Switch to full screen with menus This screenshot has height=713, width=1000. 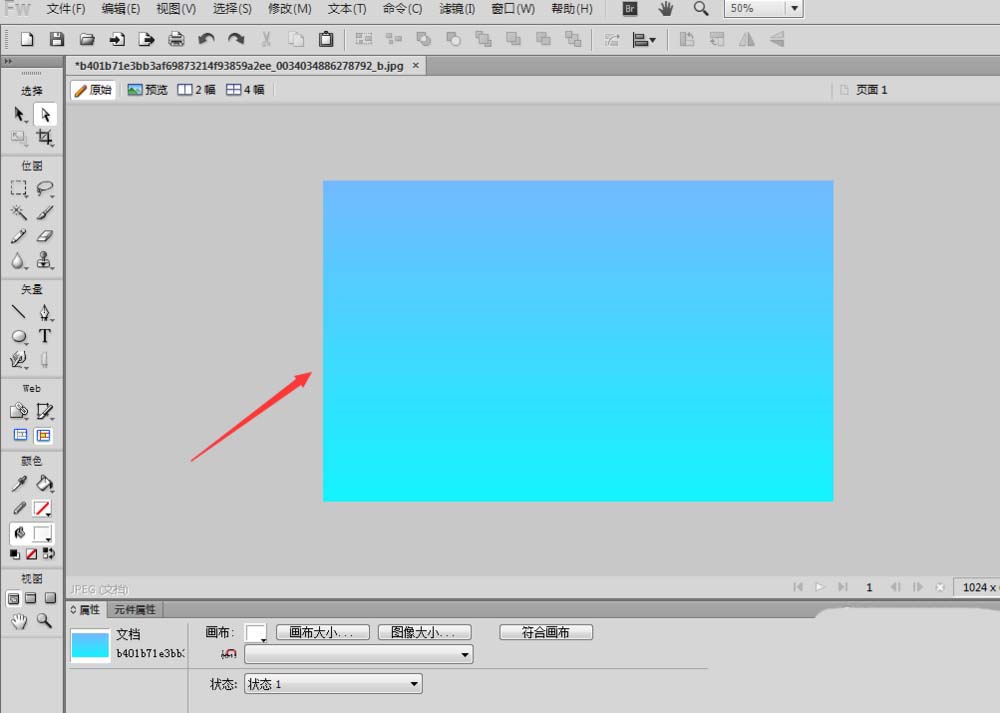[31, 598]
